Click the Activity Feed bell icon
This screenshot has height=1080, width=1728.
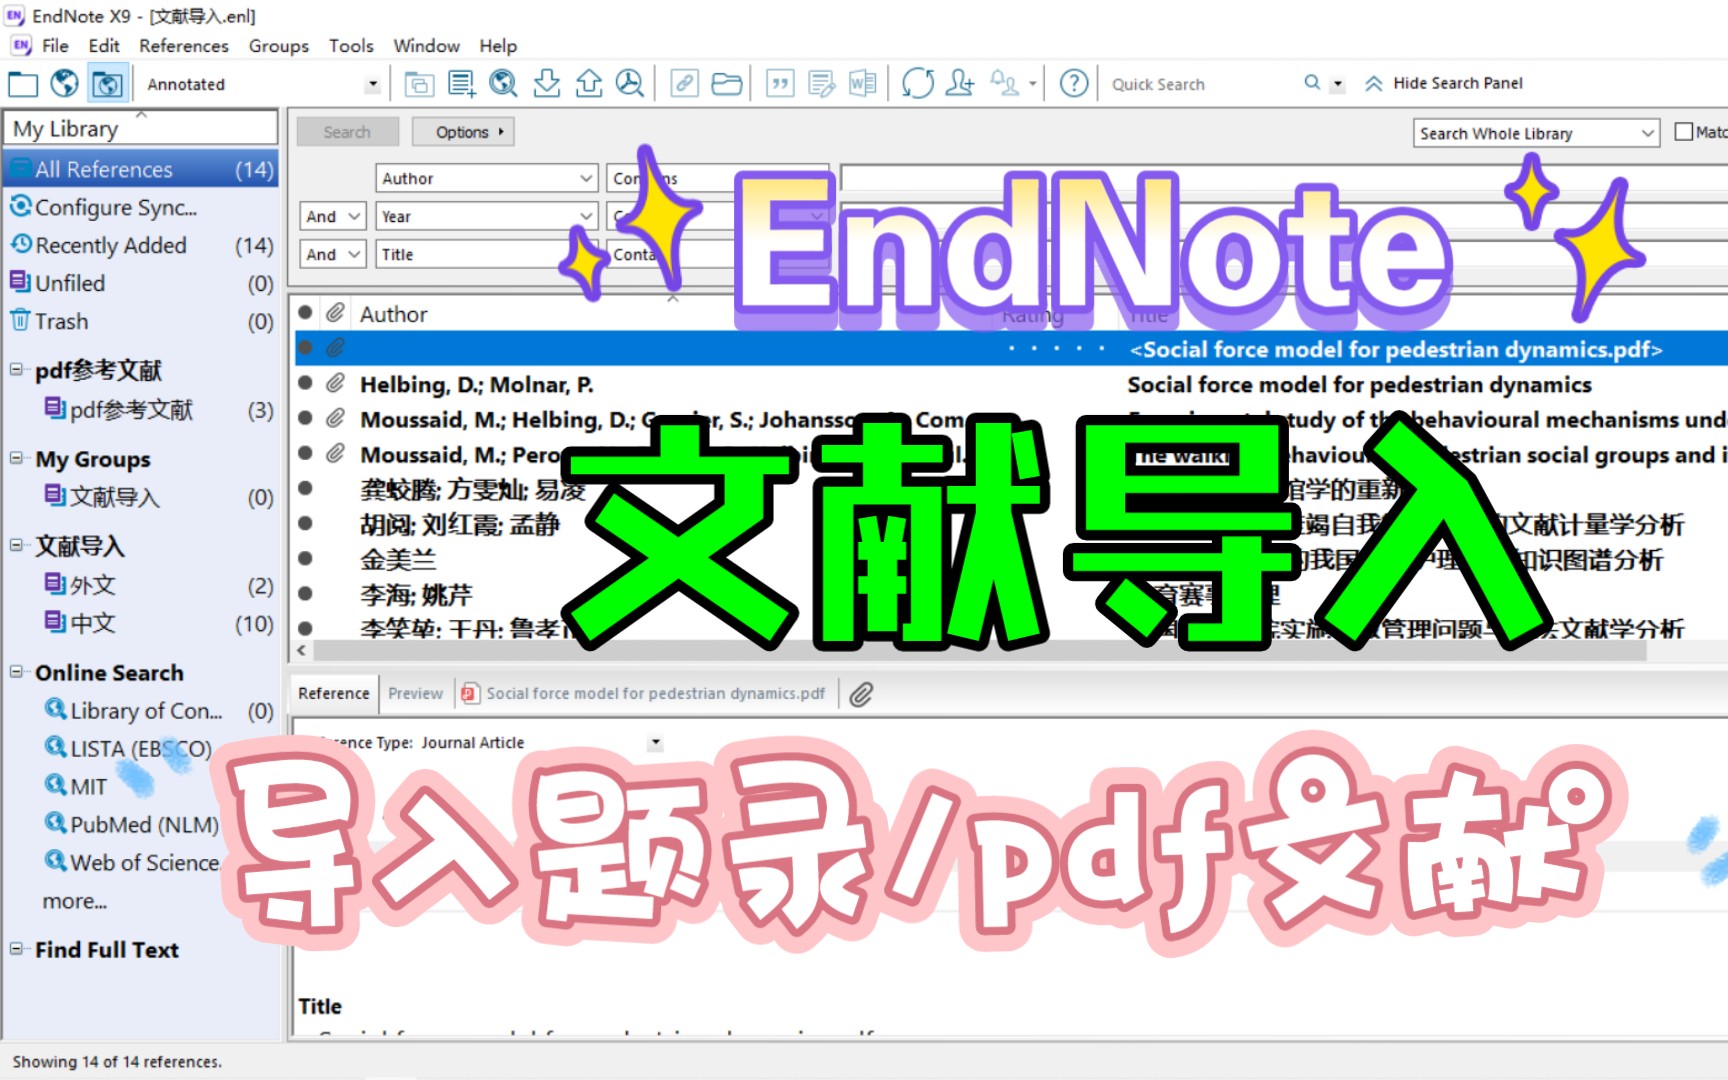[1004, 84]
